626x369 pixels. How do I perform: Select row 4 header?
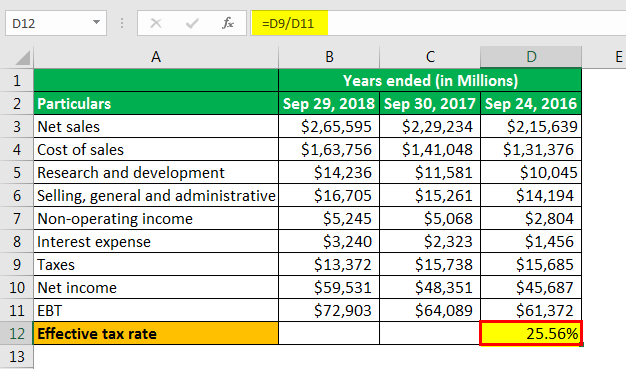pos(17,150)
